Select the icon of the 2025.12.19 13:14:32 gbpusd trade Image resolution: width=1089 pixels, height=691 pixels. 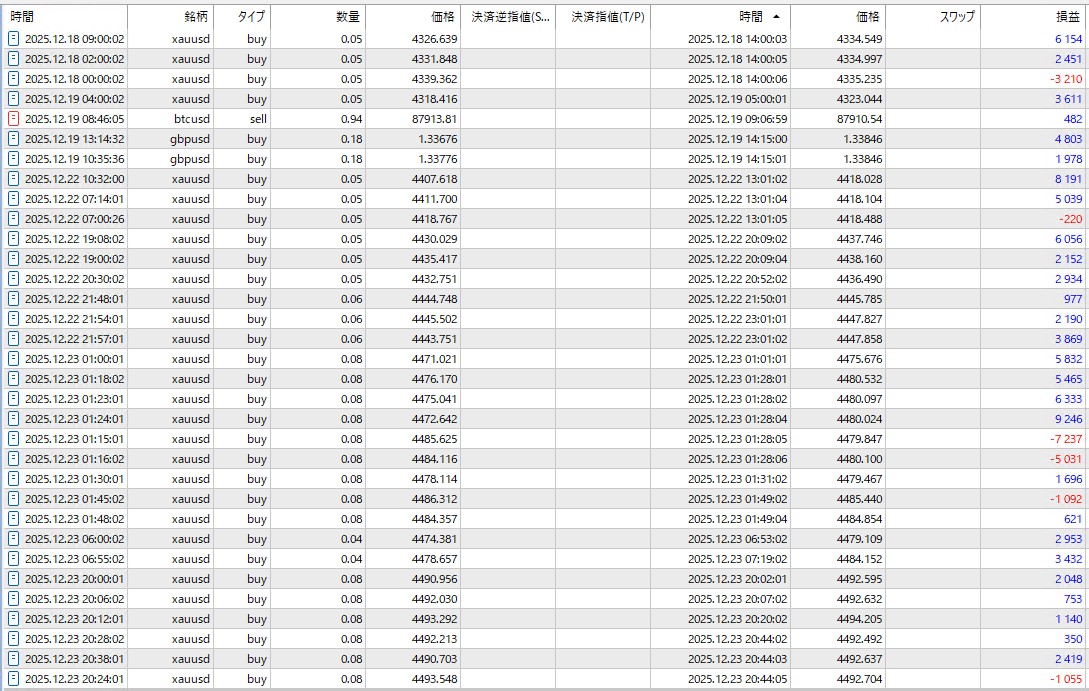pos(14,139)
